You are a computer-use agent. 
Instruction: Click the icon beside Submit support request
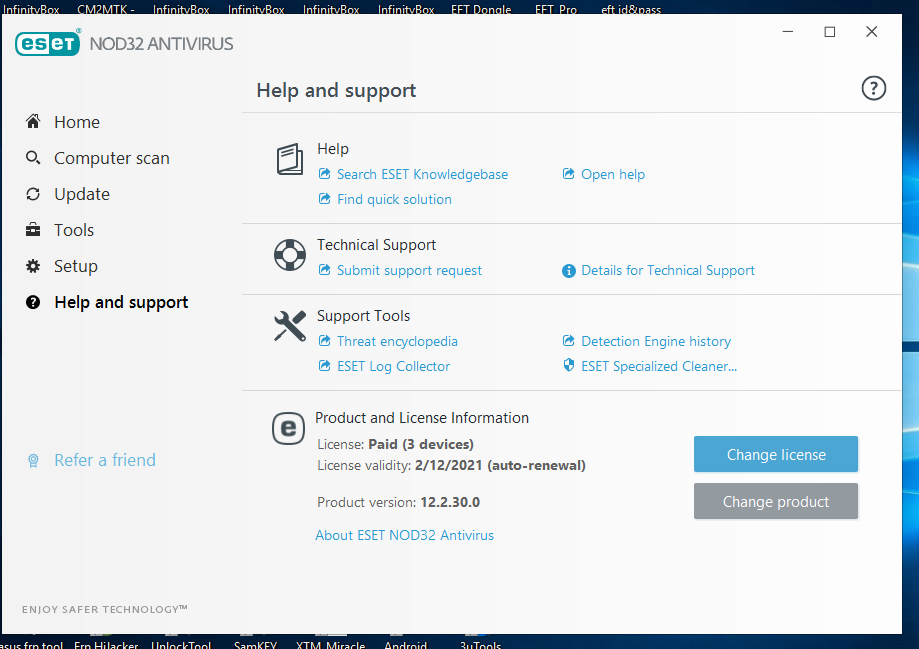click(324, 270)
